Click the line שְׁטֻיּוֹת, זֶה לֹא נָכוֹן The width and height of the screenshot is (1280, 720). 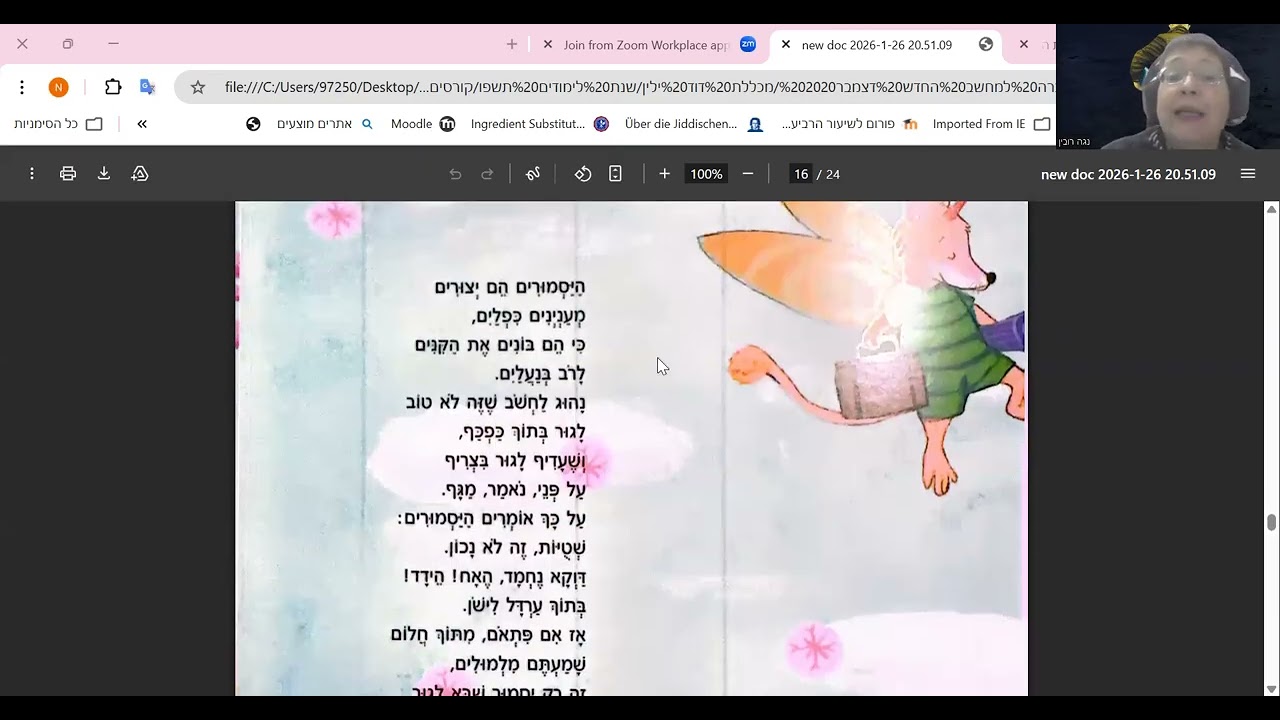(515, 548)
